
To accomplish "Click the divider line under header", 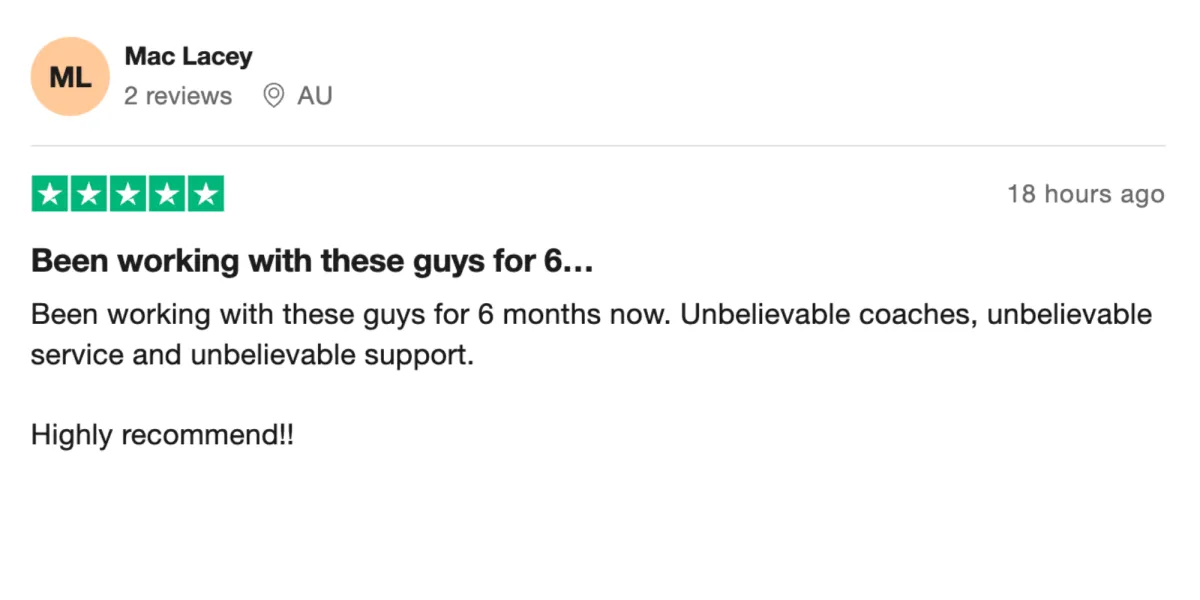I will click(x=598, y=146).
